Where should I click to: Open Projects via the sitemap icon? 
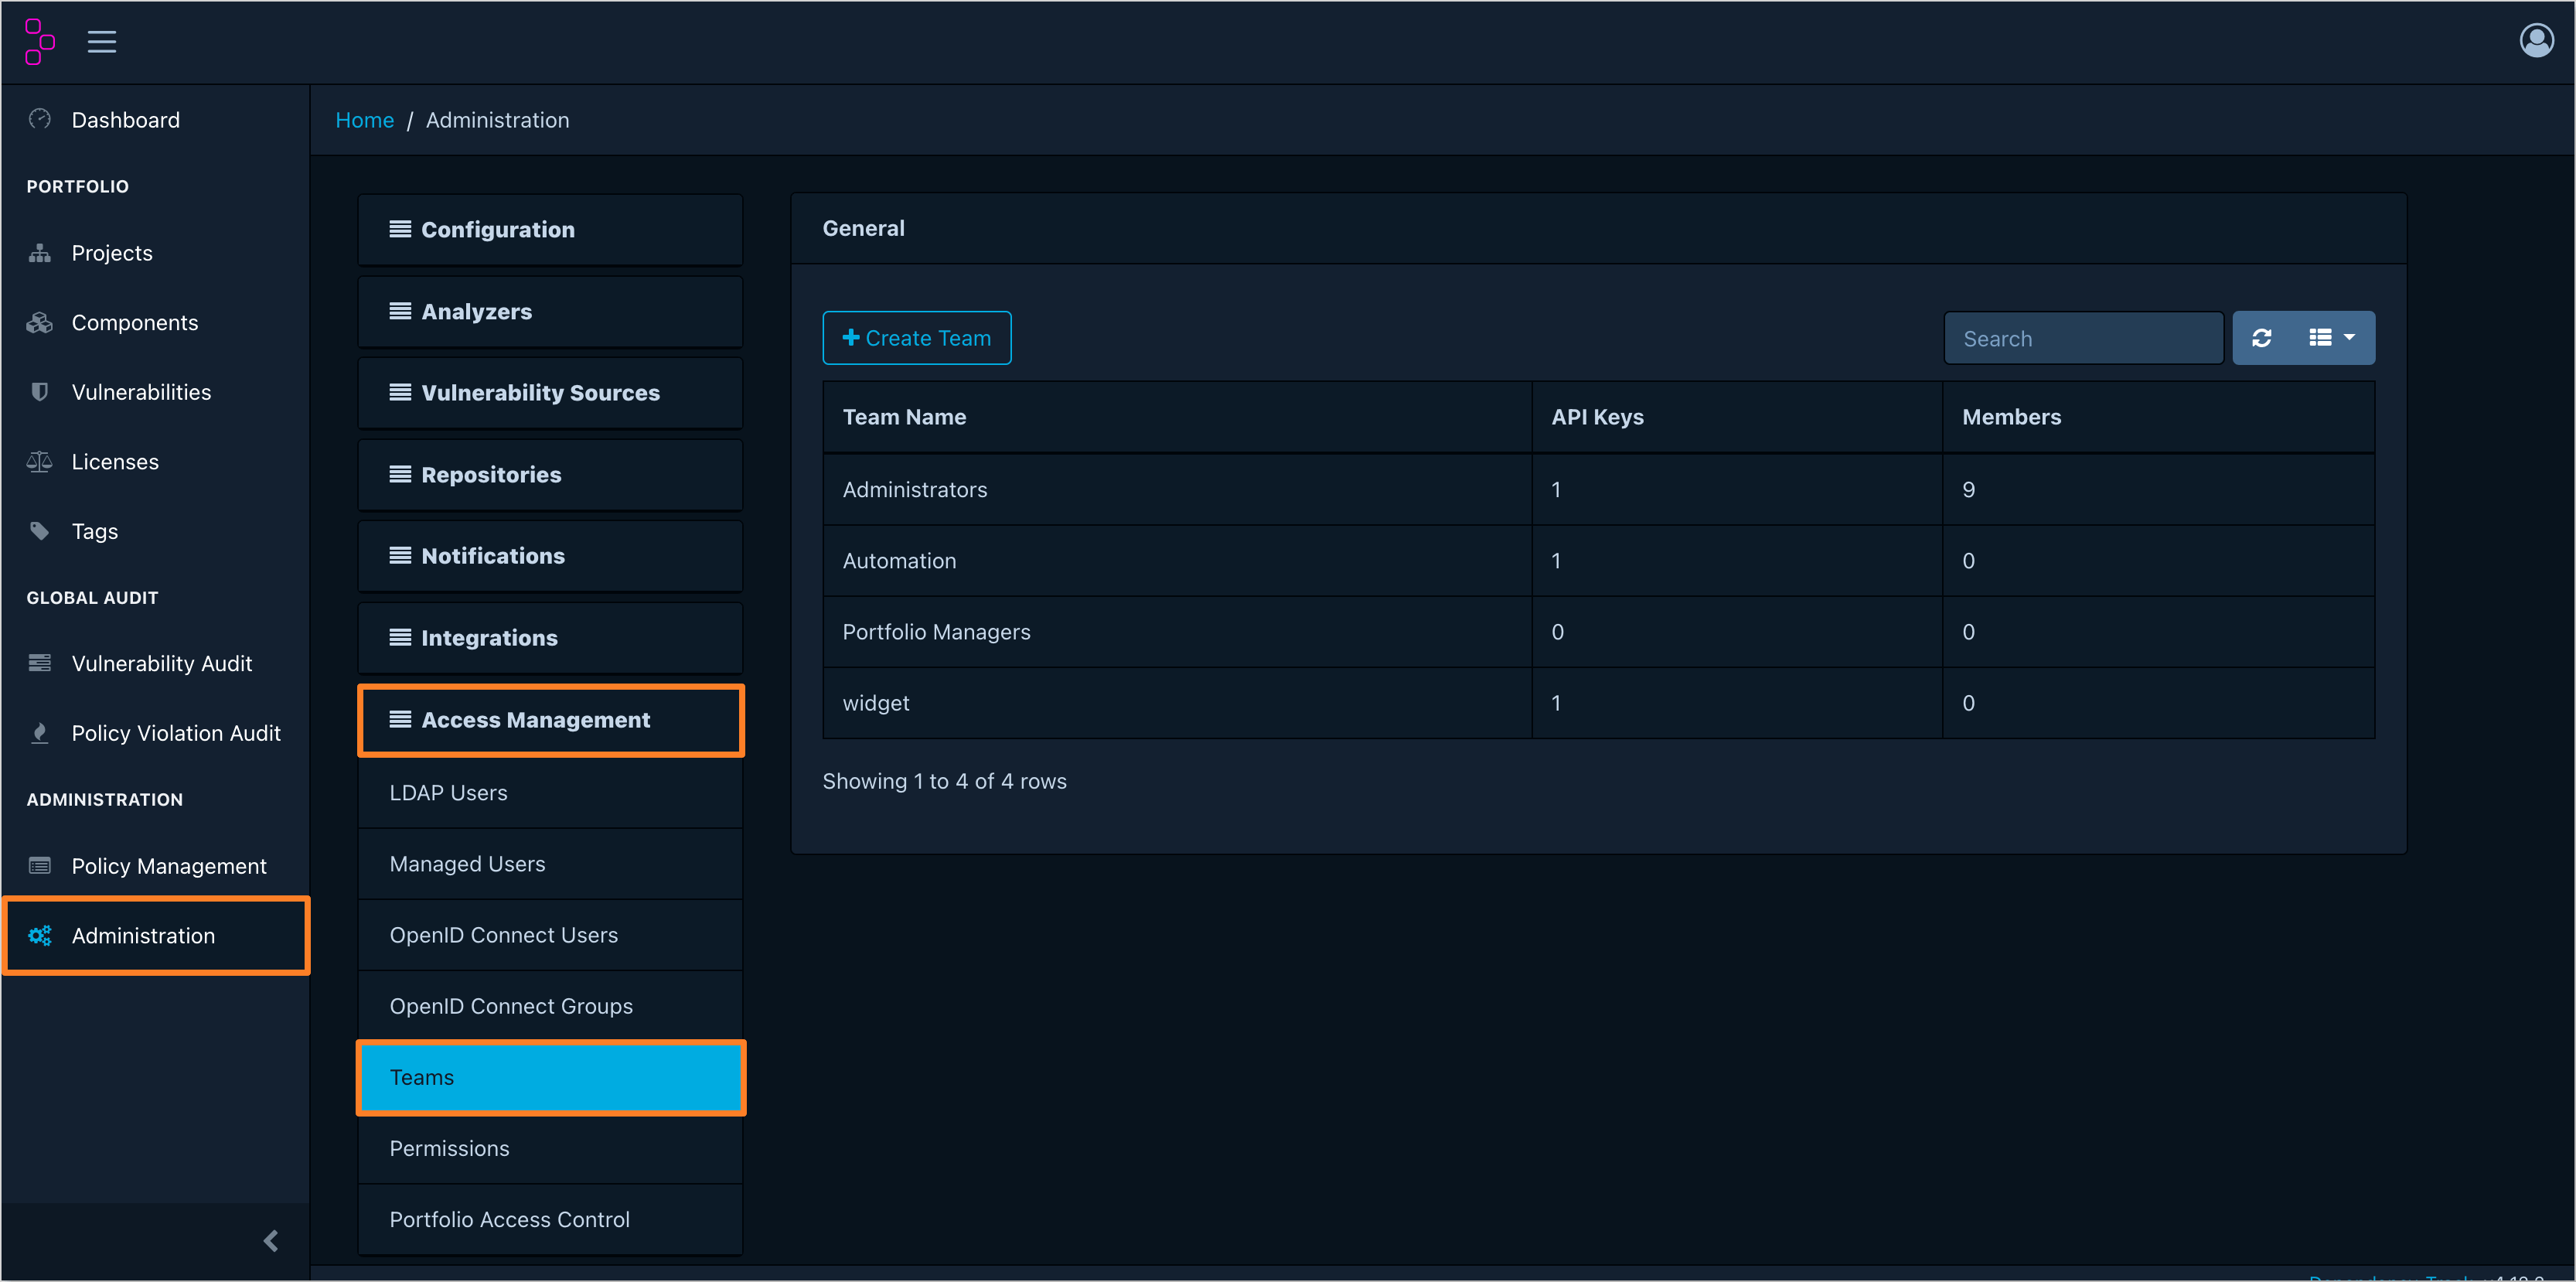click(40, 252)
